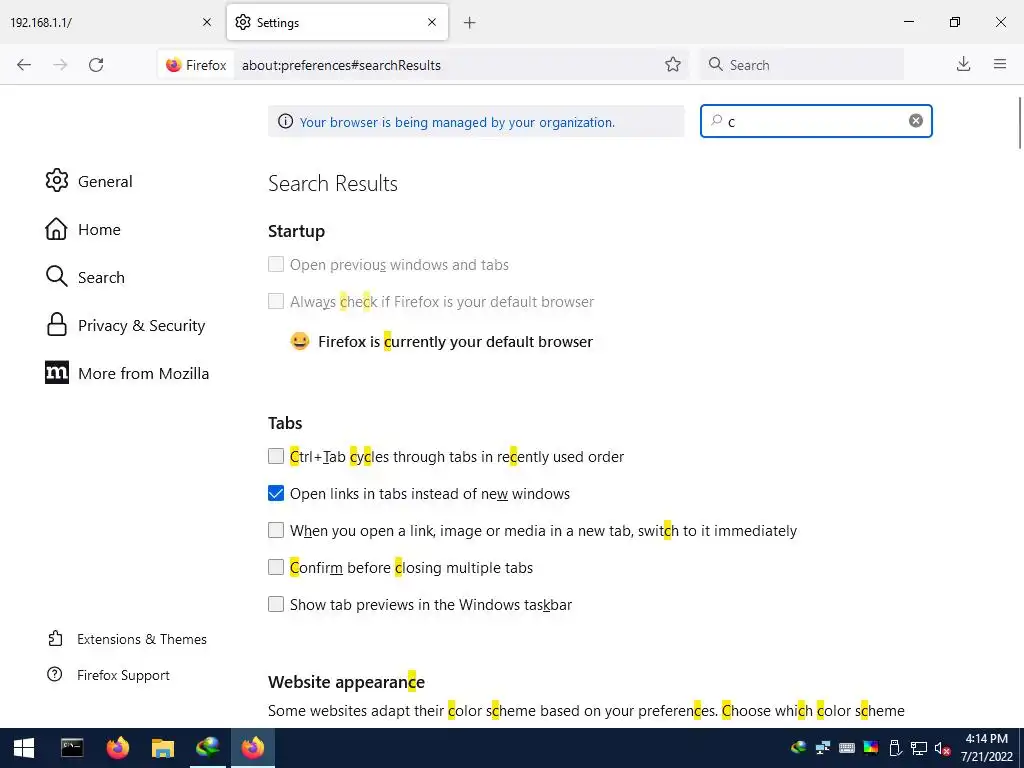This screenshot has height=768, width=1024.
Task: Click Firefox is currently your default browser text
Action: pyautogui.click(x=455, y=342)
